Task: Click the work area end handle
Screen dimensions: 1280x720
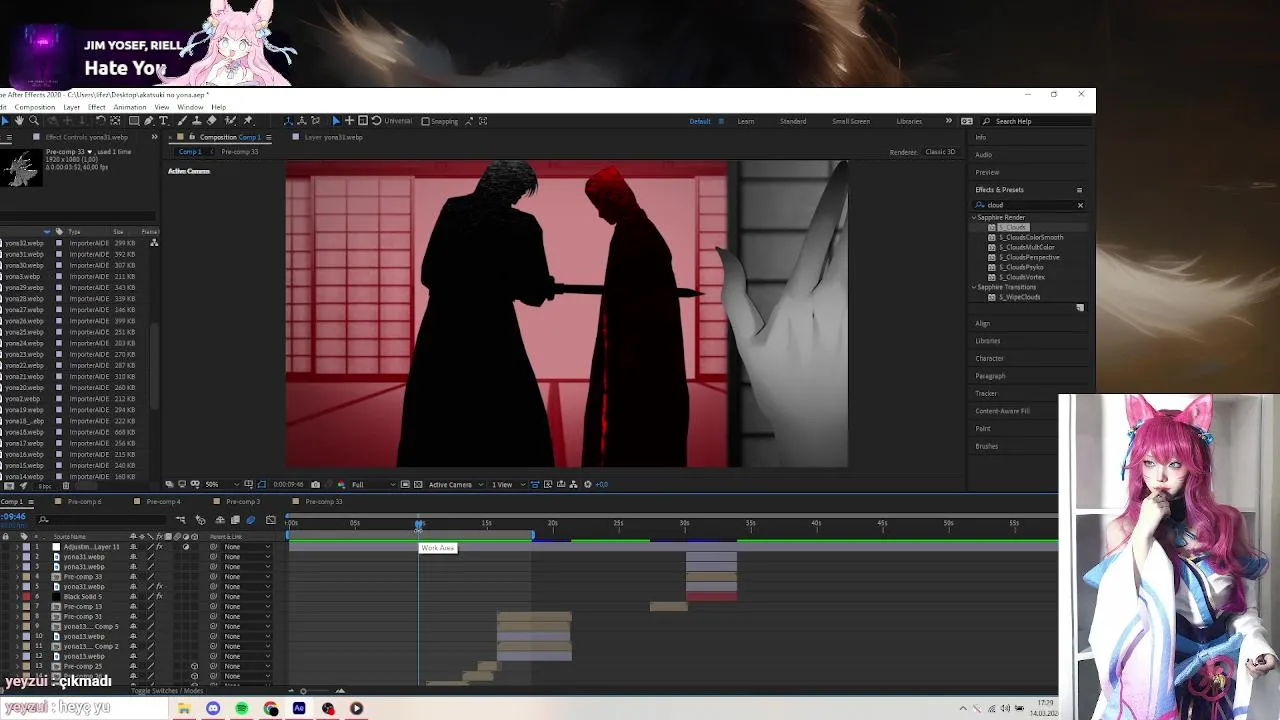Action: click(x=532, y=537)
